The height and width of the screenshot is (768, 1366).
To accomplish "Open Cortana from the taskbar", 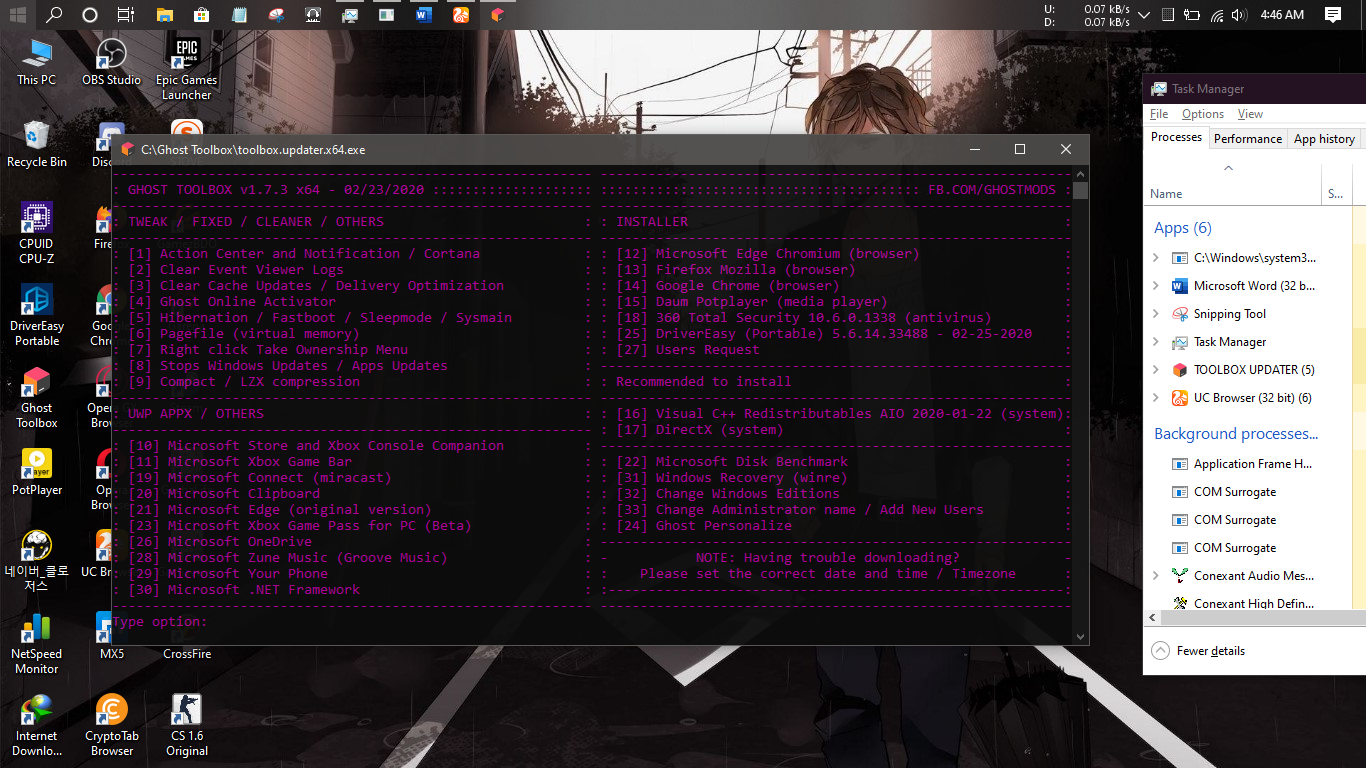I will pyautogui.click(x=90, y=15).
